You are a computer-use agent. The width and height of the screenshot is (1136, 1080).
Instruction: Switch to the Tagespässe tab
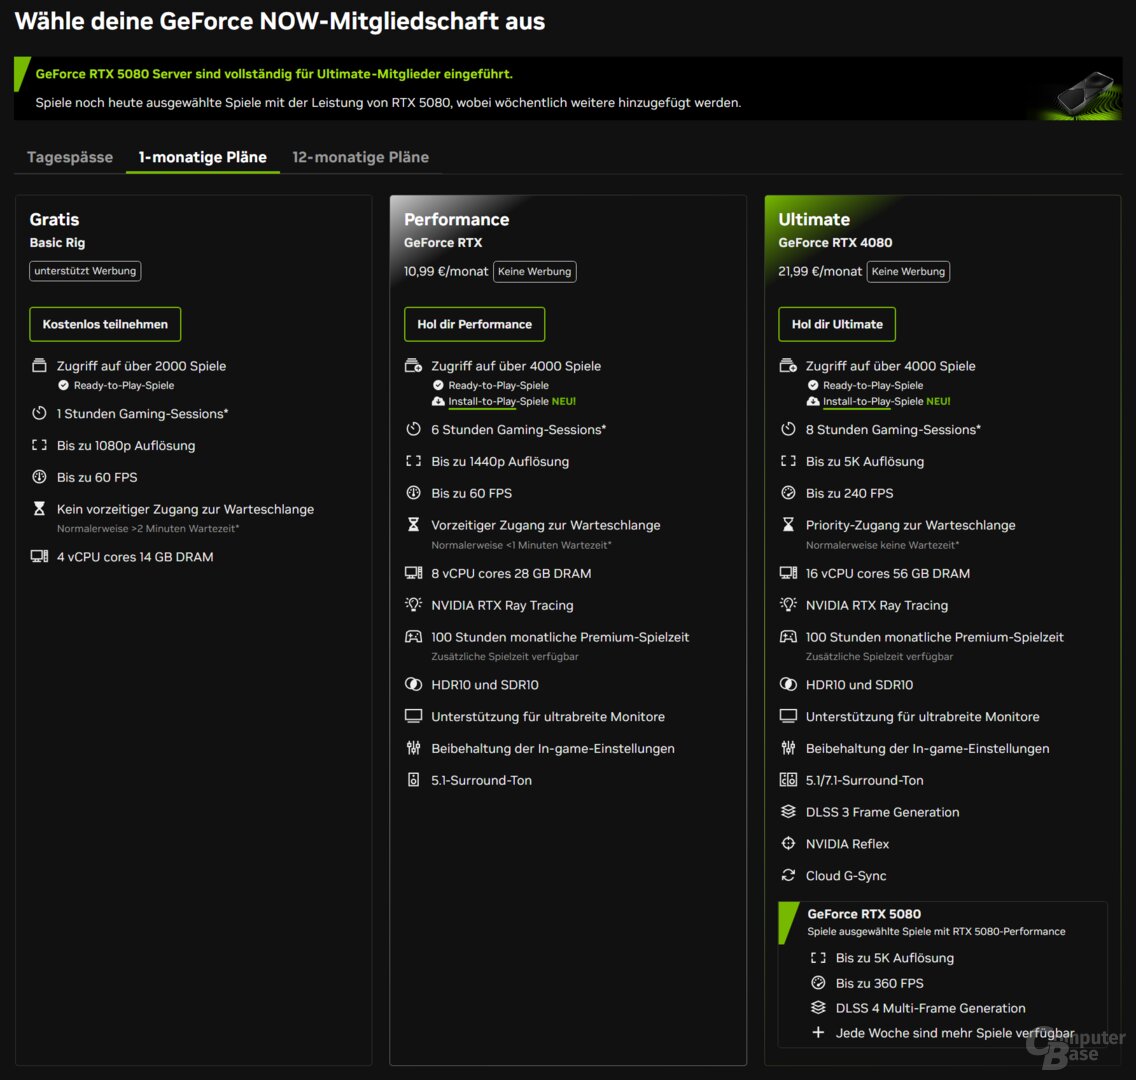tap(69, 157)
